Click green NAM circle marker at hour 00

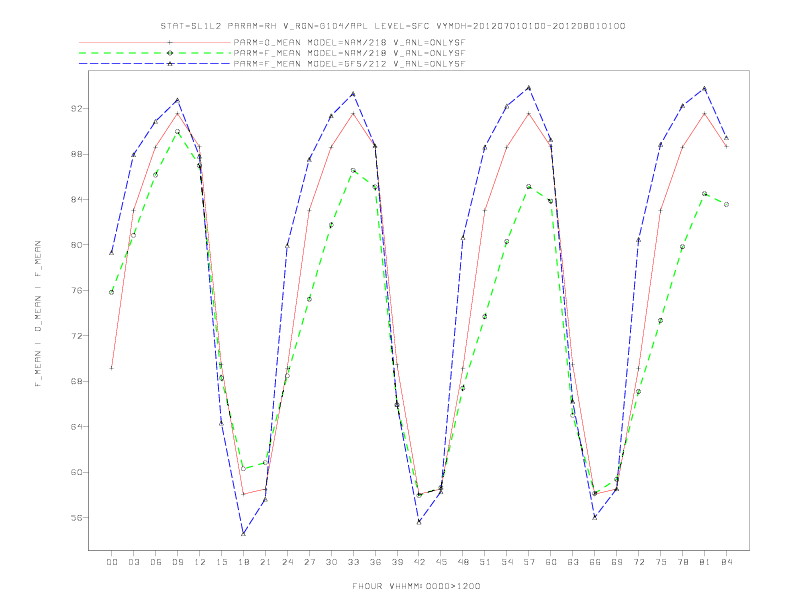(112, 292)
